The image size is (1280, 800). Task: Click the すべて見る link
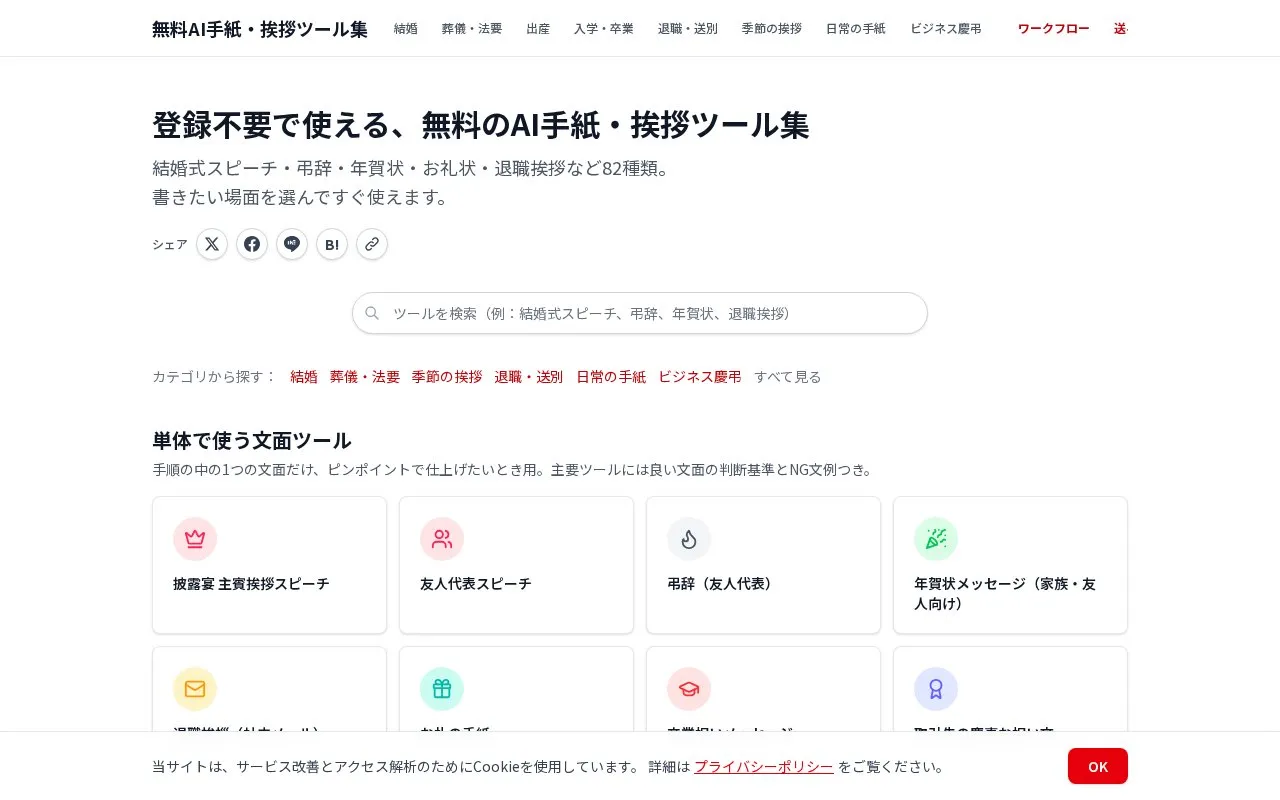(788, 377)
